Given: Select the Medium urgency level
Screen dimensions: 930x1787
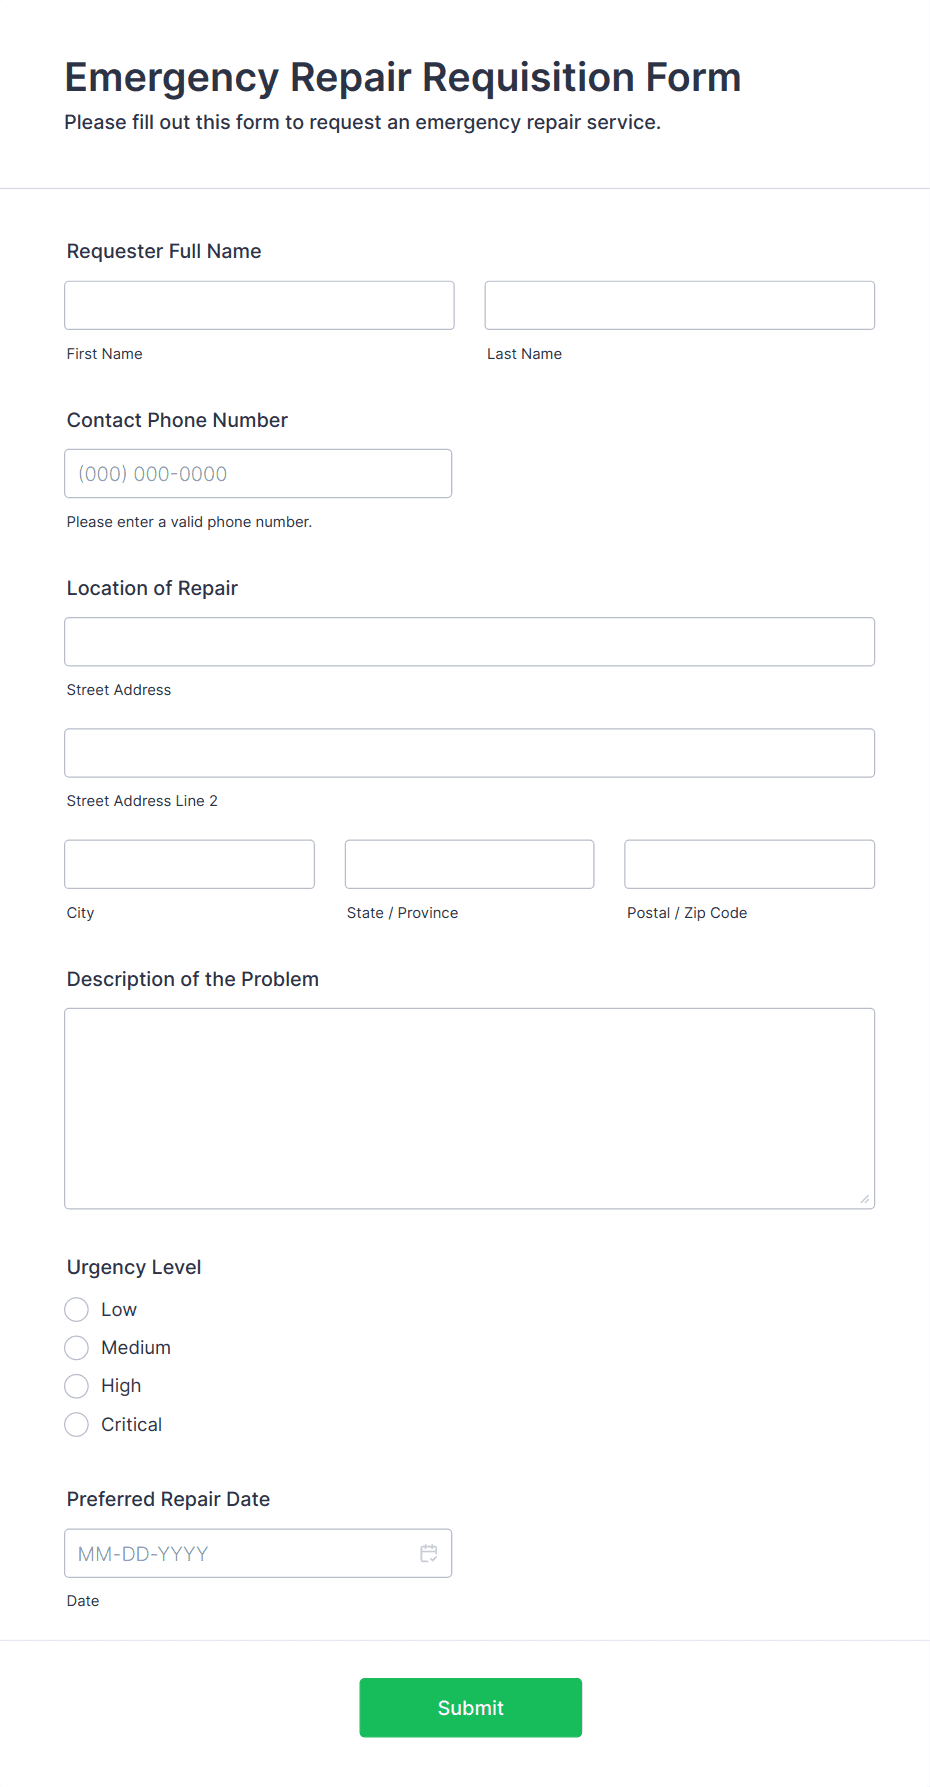Looking at the screenshot, I should click(x=76, y=1347).
